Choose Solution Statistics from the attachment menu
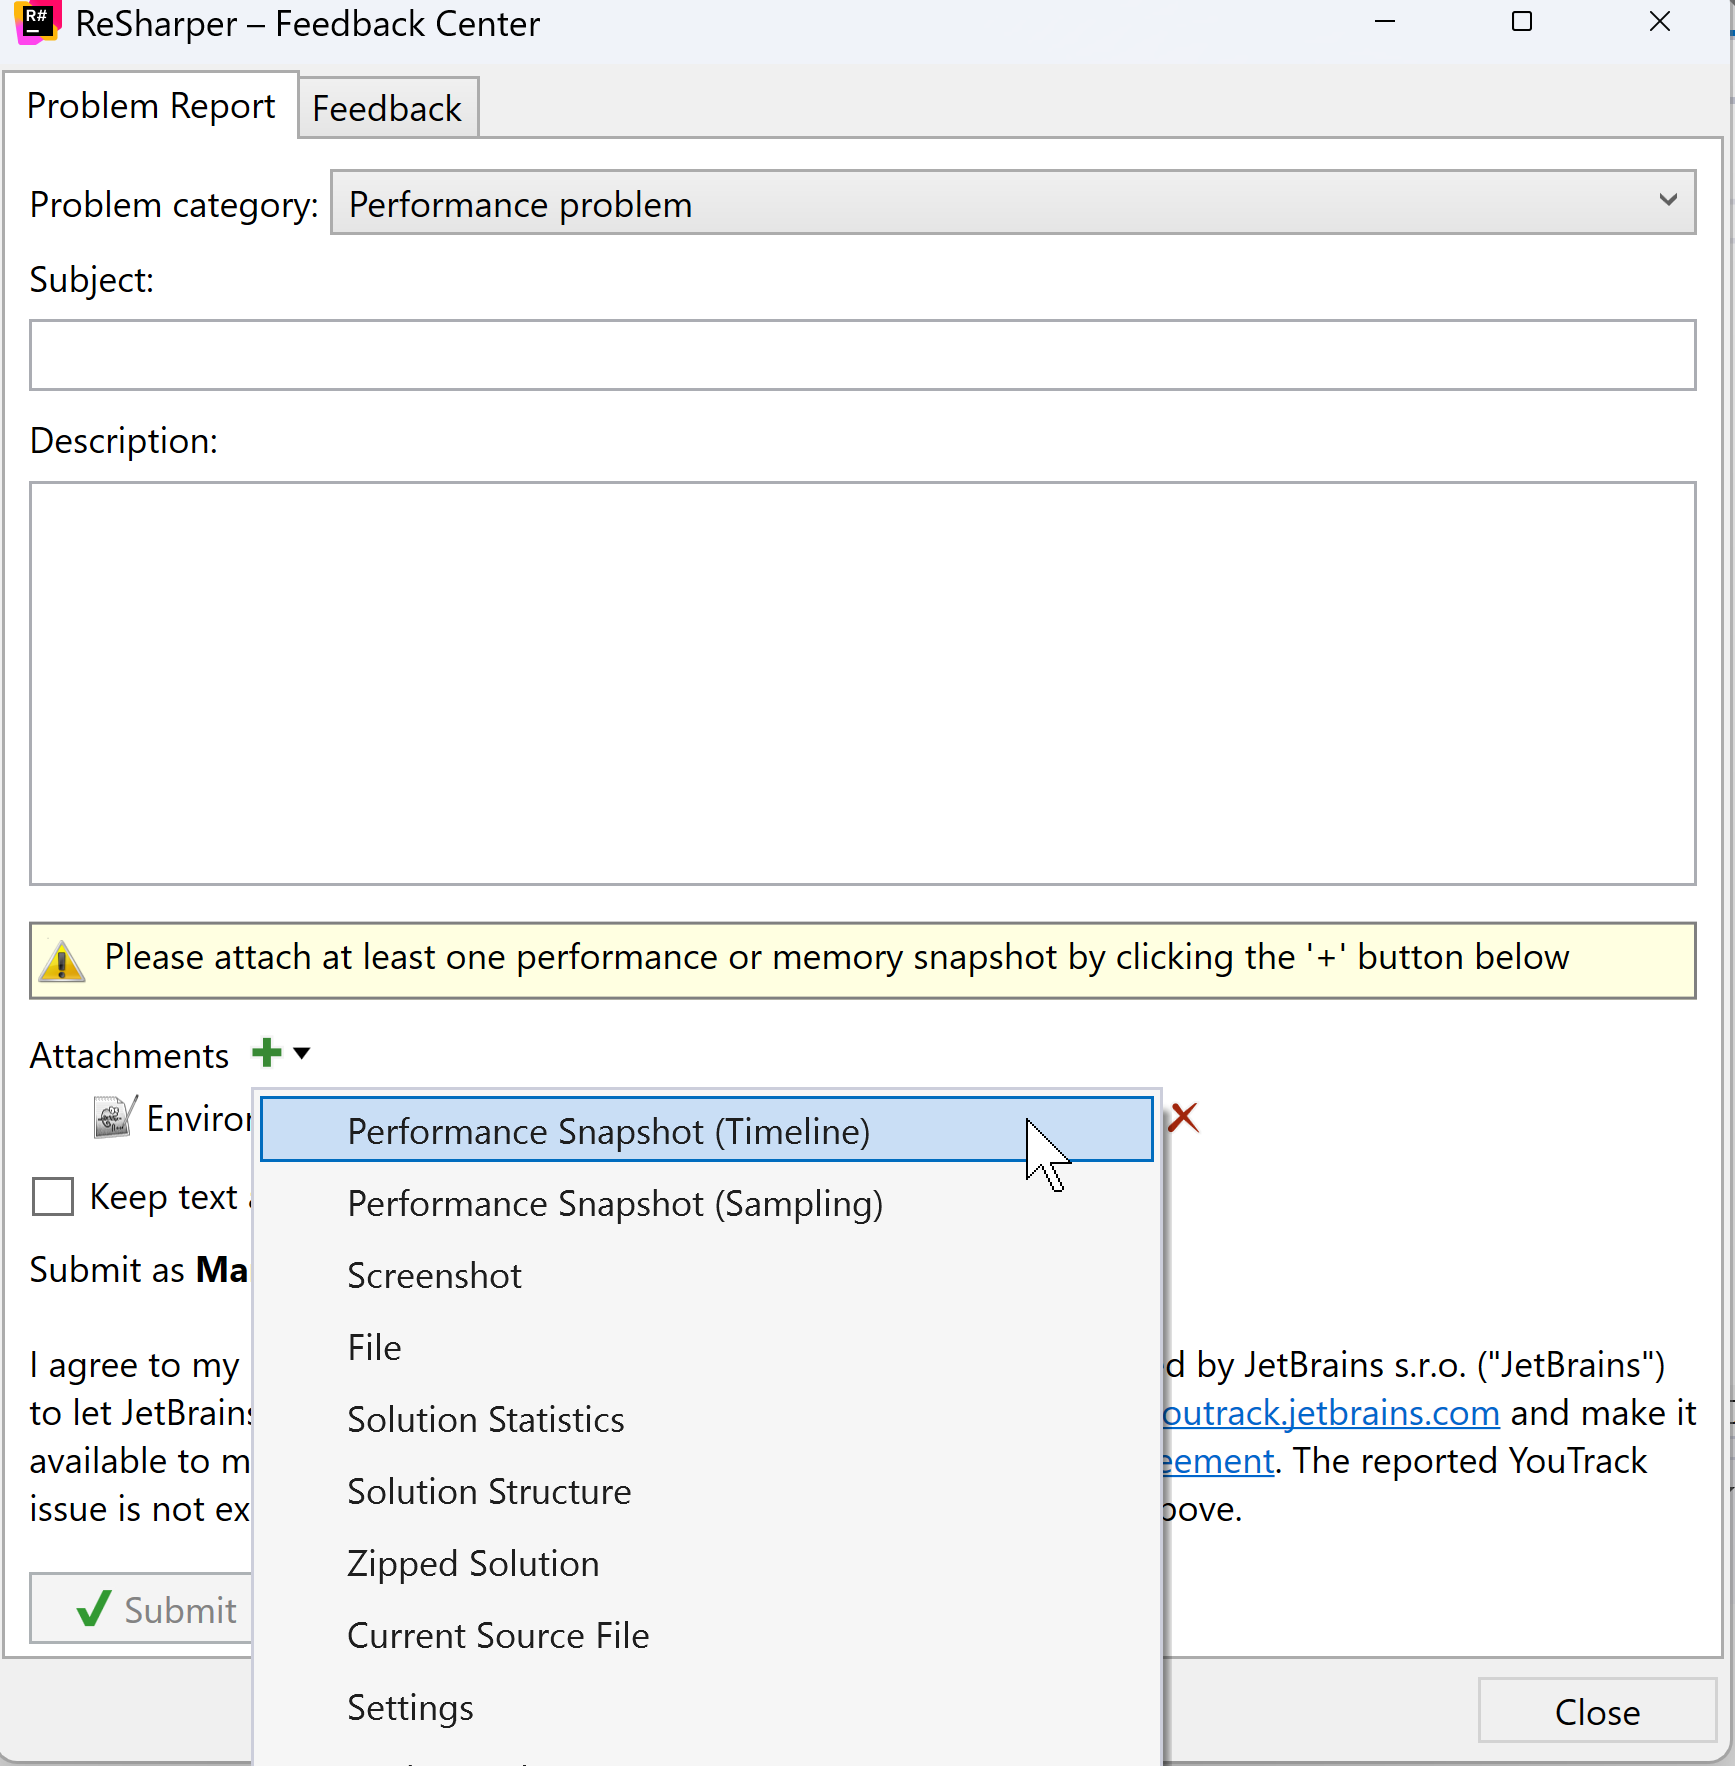This screenshot has height=1766, width=1735. [x=485, y=1419]
